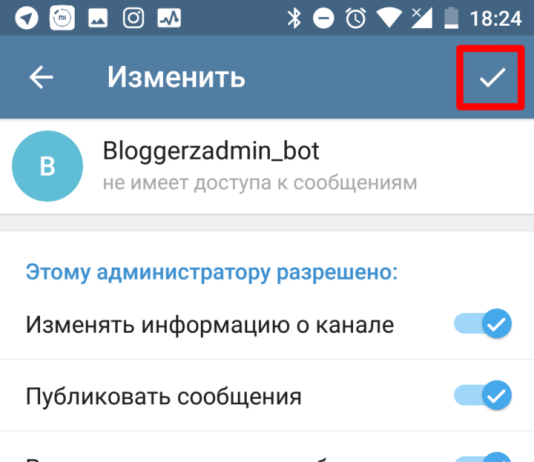Viewport: 534px width, 462px height.
Task: Tap the Bluetooth status icon
Action: click(294, 18)
